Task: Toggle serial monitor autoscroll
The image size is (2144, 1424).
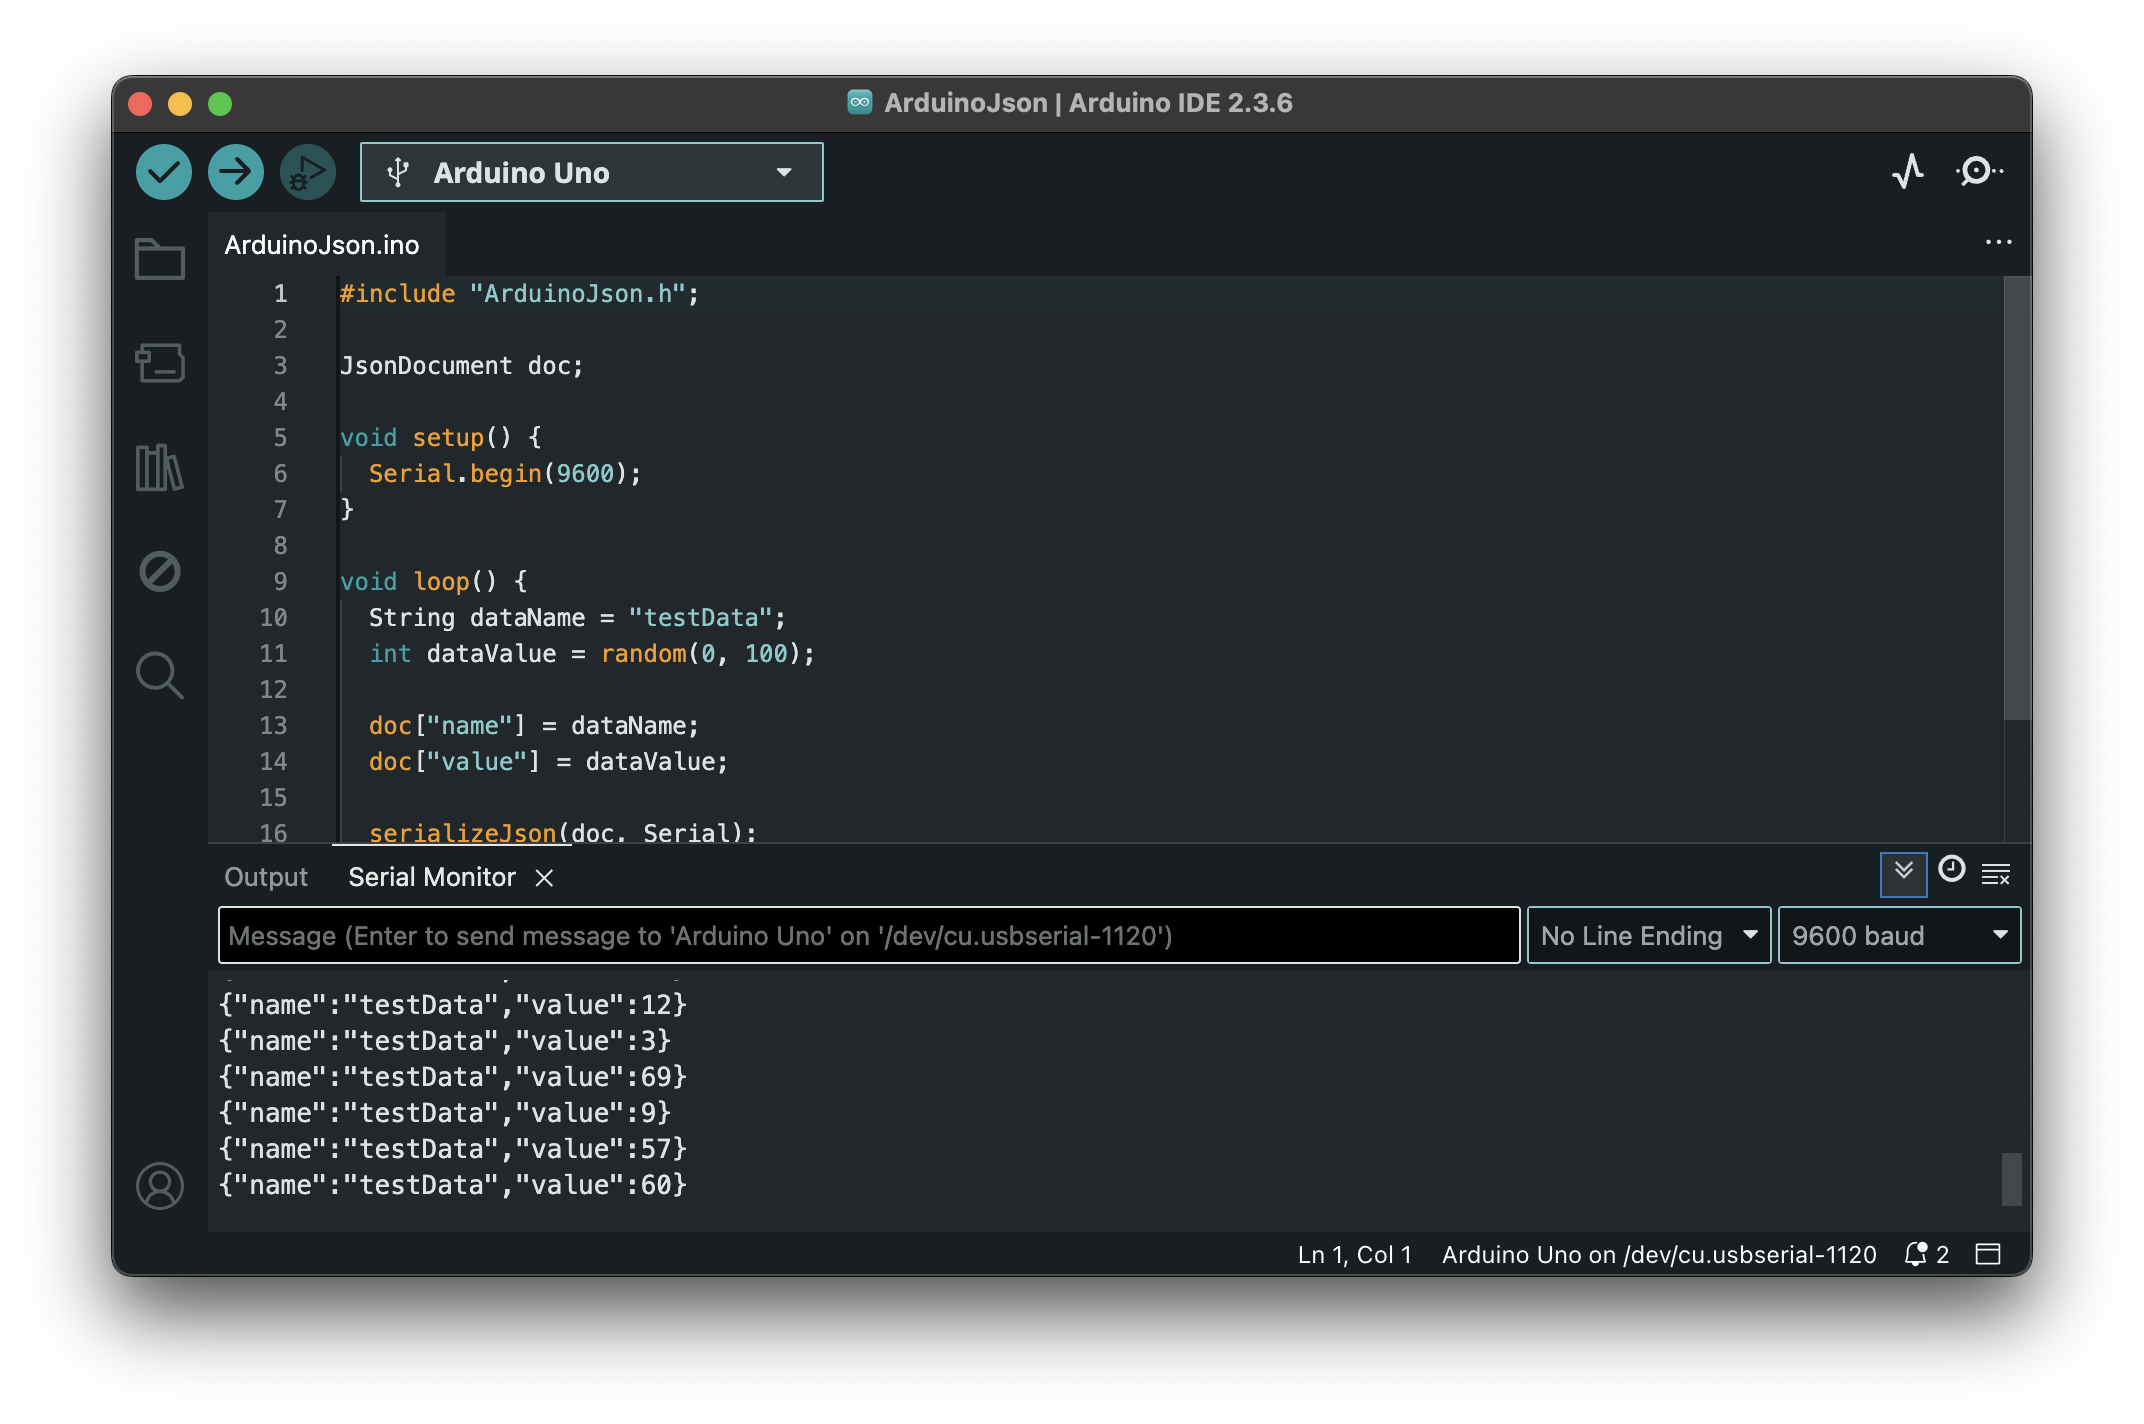Action: click(1903, 873)
